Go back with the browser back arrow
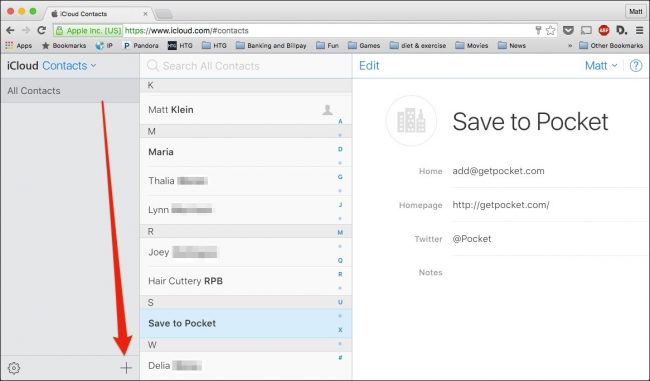The height and width of the screenshot is (381, 650). pos(10,30)
